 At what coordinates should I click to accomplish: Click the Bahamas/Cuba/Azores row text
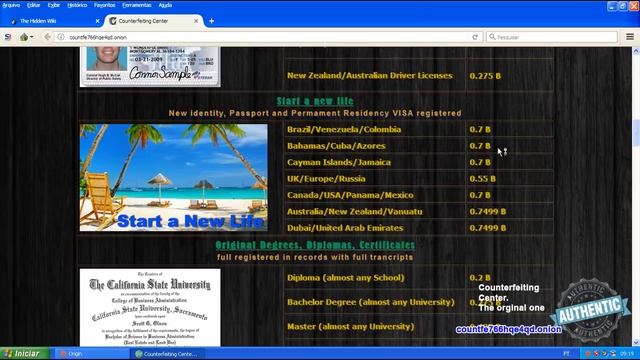336,146
